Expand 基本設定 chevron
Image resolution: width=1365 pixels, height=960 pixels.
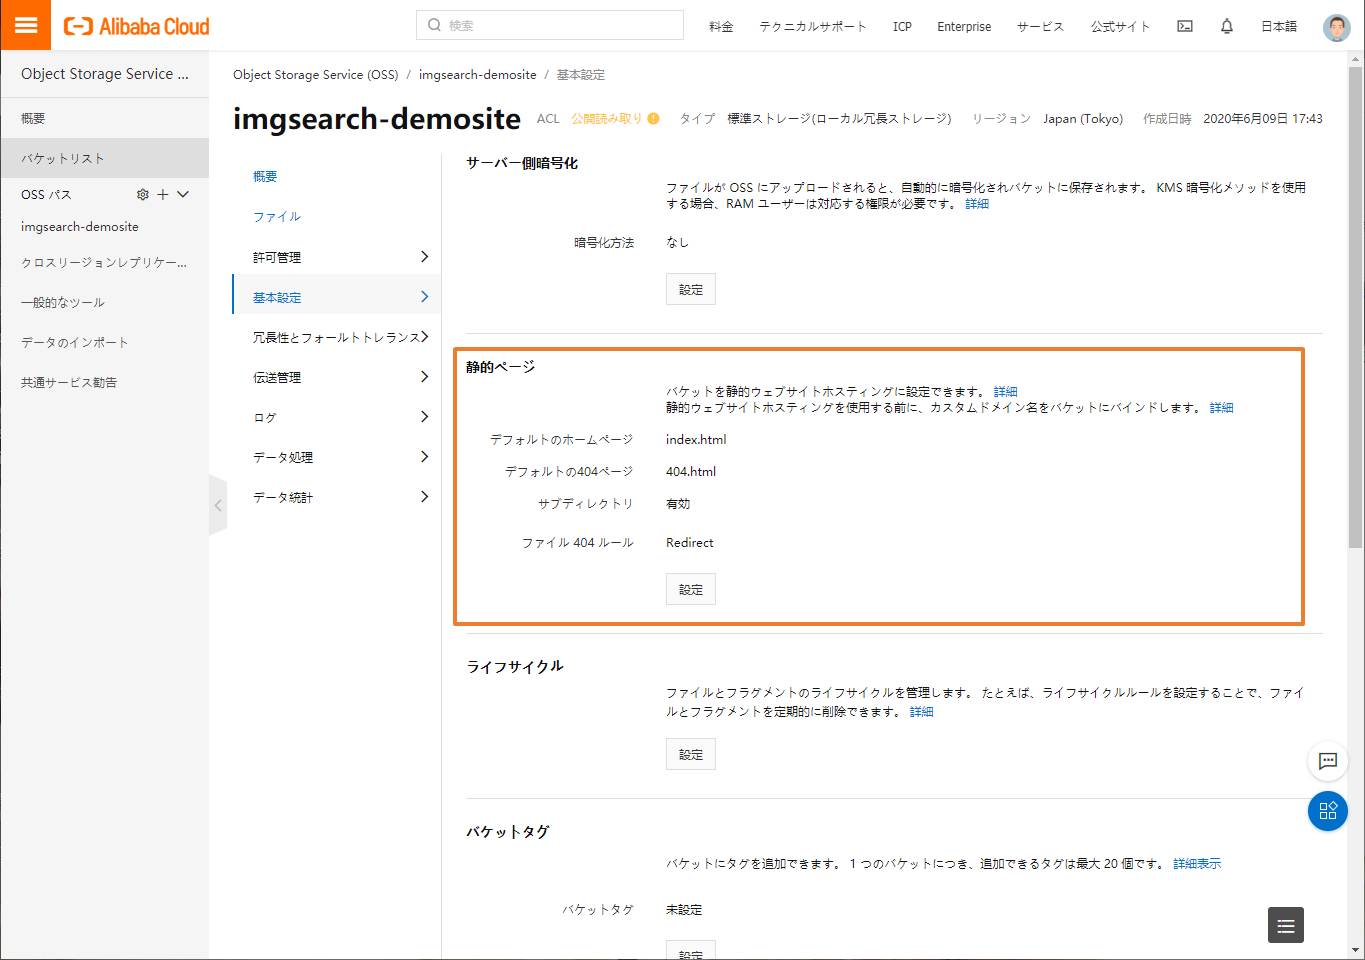424,297
